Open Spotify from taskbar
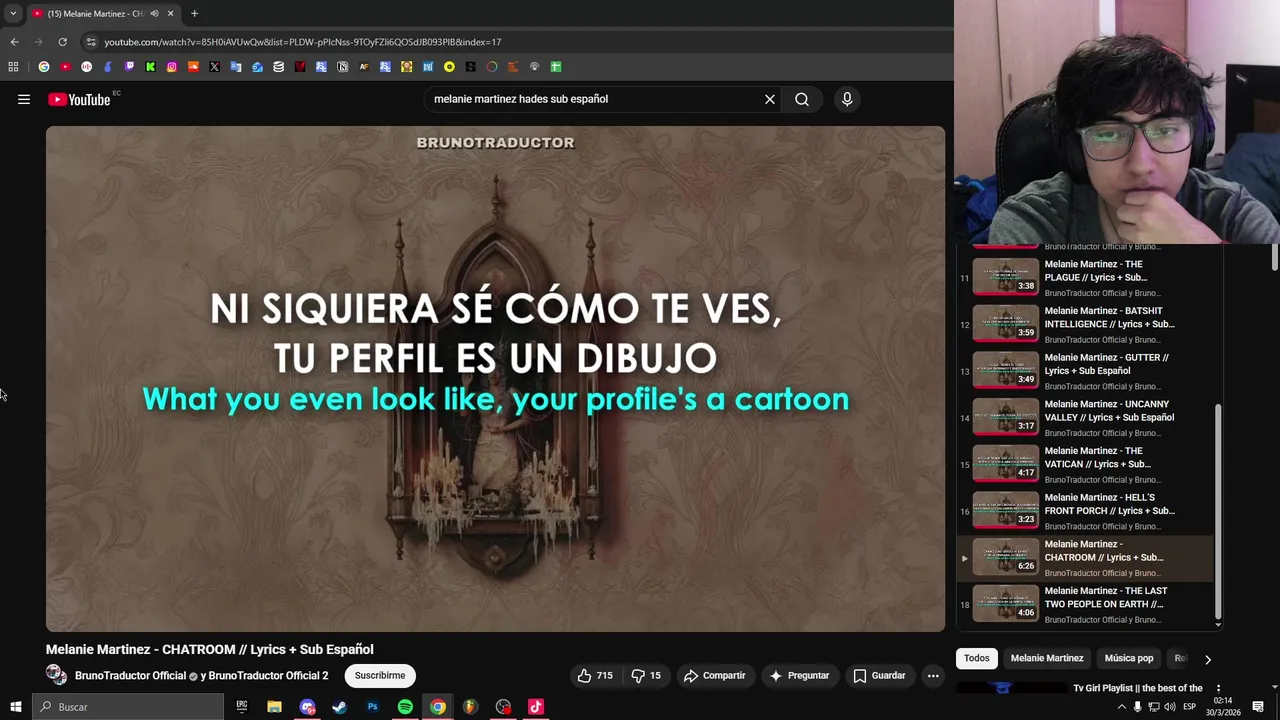The image size is (1280, 720). [405, 707]
